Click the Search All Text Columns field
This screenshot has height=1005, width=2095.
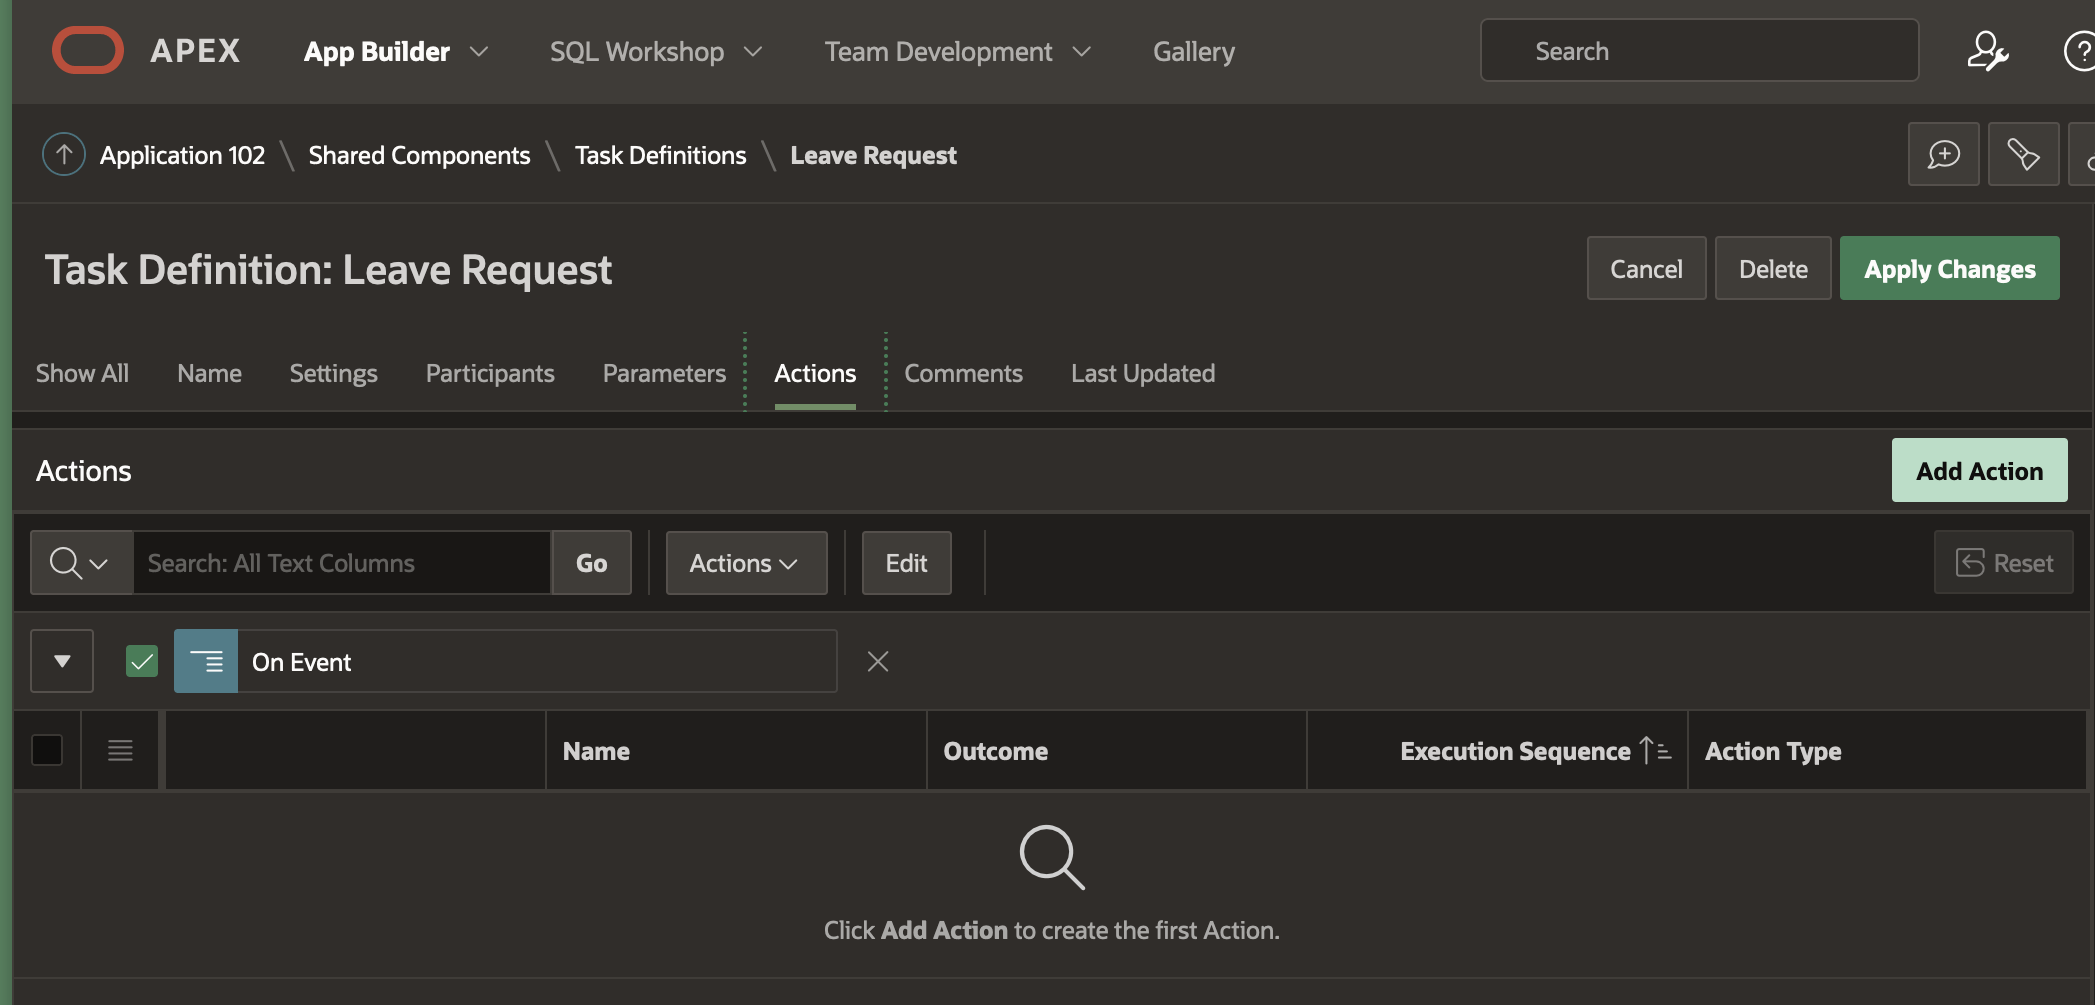coord(341,563)
